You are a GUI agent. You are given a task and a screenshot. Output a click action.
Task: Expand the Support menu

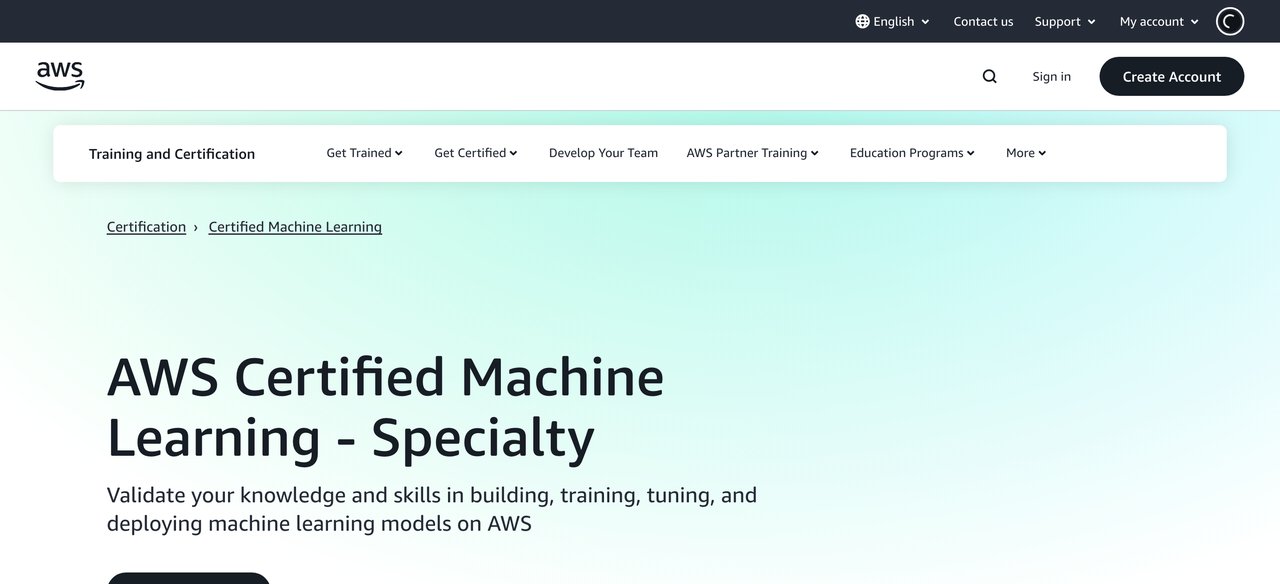click(x=1065, y=21)
